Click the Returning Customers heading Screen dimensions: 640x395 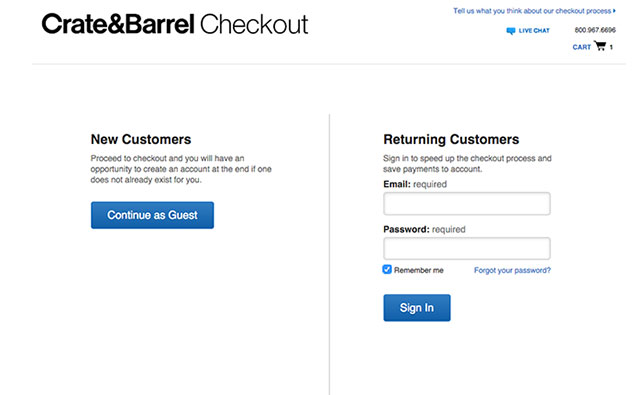point(451,139)
